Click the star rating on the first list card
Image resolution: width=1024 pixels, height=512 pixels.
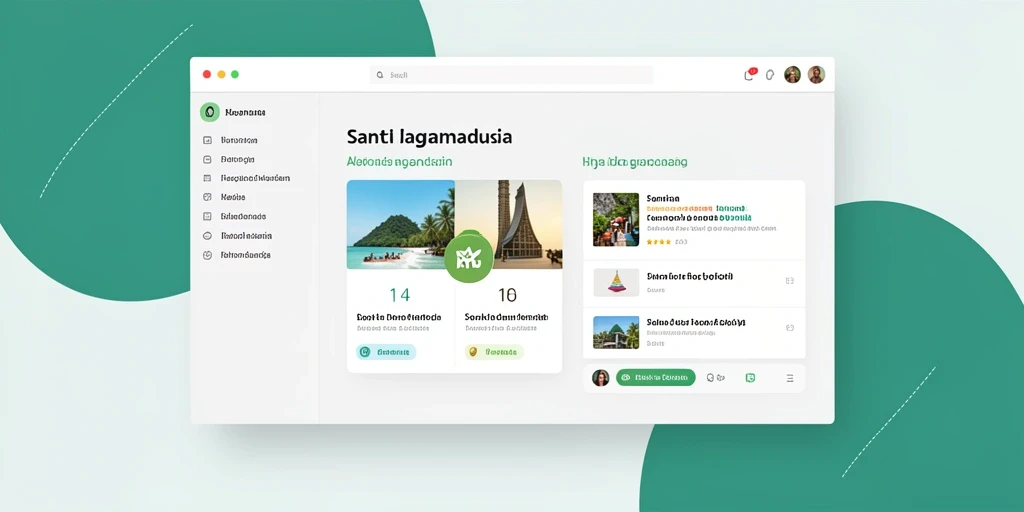658,242
